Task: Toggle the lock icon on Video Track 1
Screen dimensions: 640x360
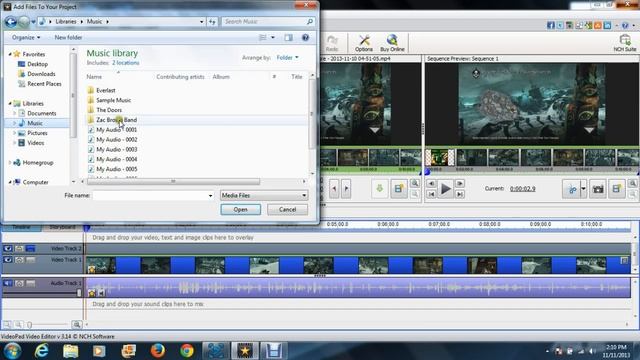Action: click(x=19, y=260)
